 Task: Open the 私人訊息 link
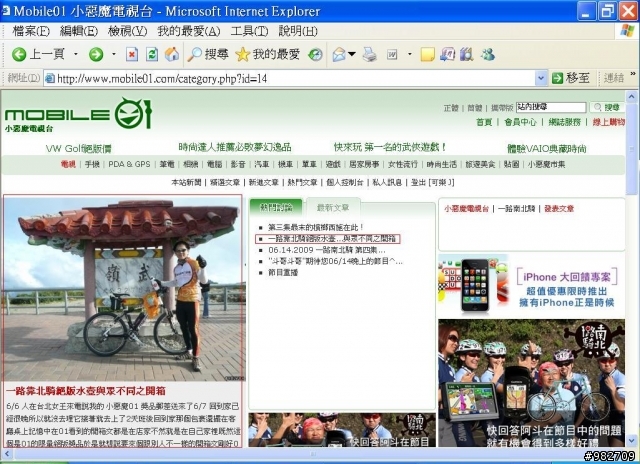(387, 182)
